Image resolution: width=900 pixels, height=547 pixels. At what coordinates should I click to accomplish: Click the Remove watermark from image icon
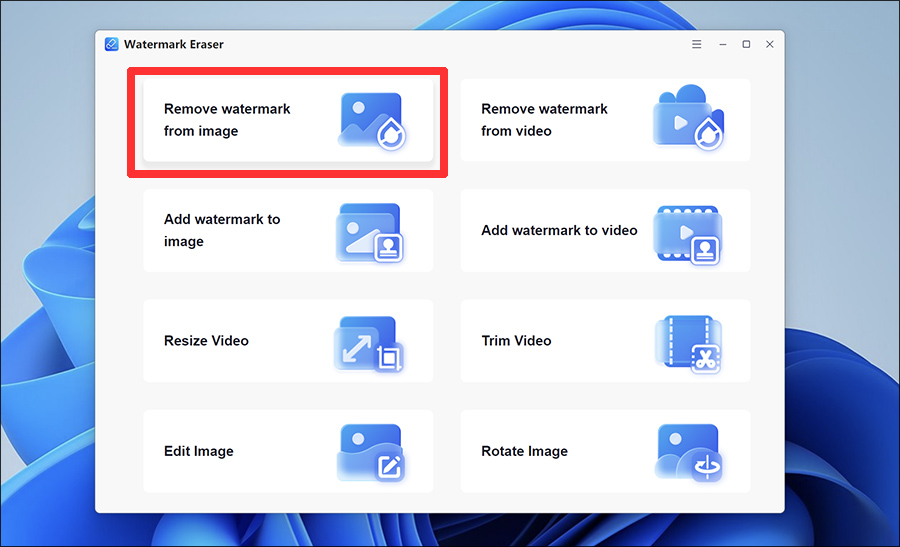(x=372, y=121)
